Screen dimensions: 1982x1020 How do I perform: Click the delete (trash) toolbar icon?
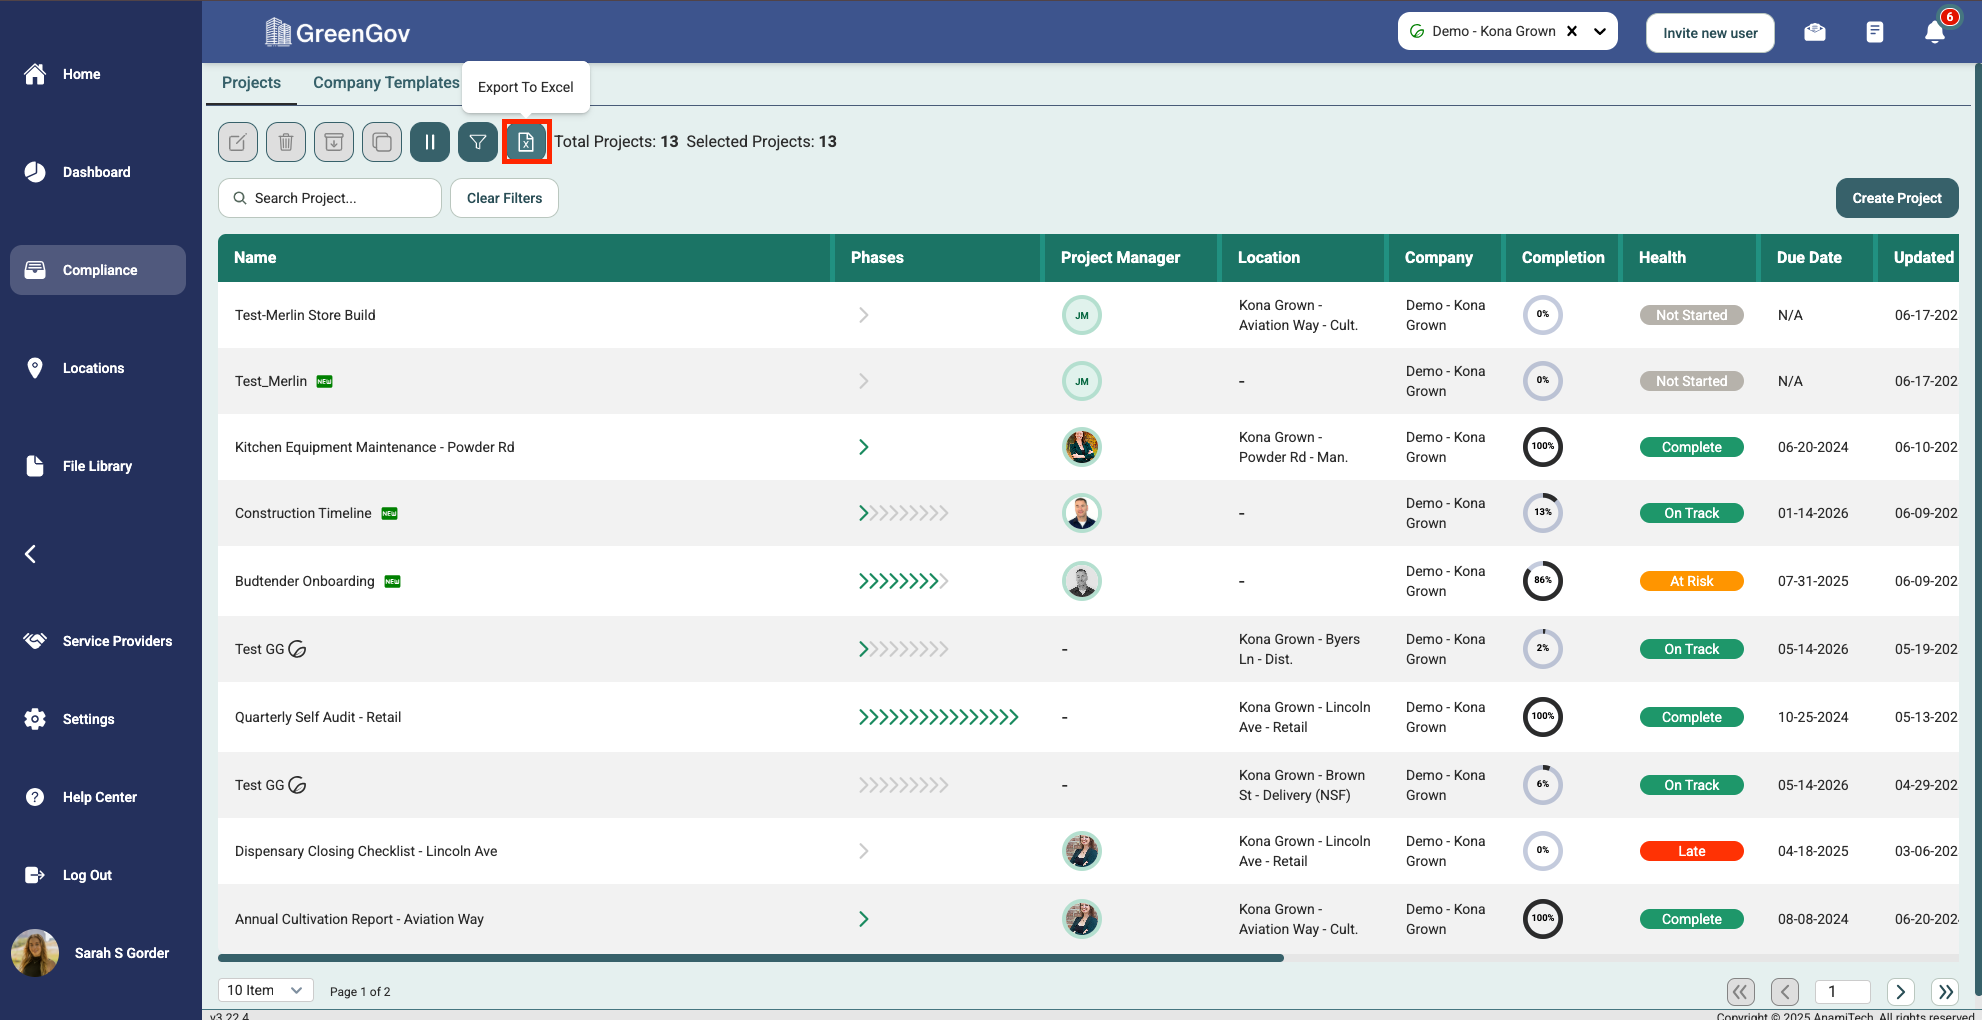pyautogui.click(x=286, y=142)
